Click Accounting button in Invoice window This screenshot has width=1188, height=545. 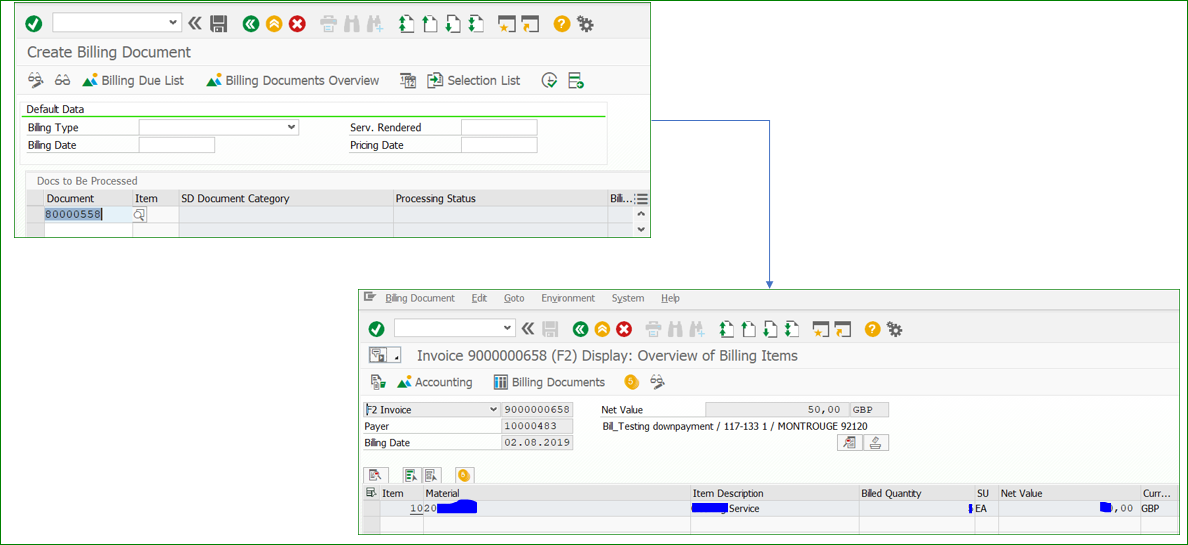pos(435,382)
